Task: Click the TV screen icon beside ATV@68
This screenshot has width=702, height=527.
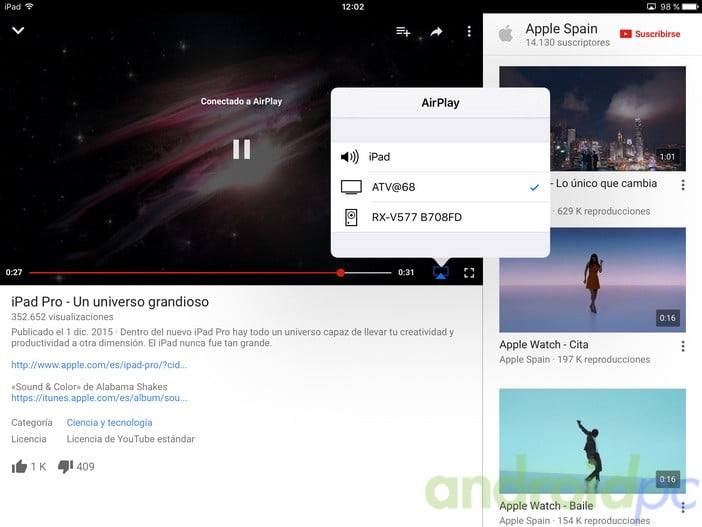Action: pos(351,187)
